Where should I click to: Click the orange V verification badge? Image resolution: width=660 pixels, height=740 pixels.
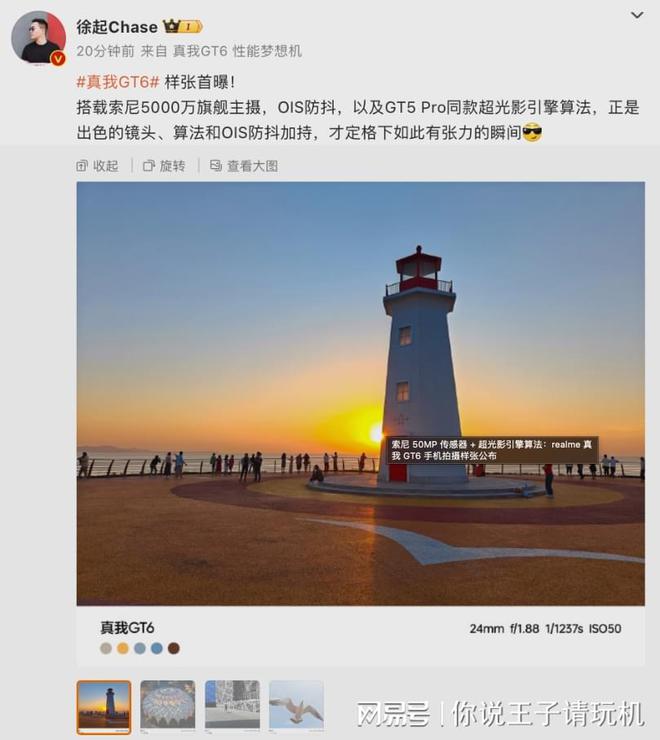[58, 59]
